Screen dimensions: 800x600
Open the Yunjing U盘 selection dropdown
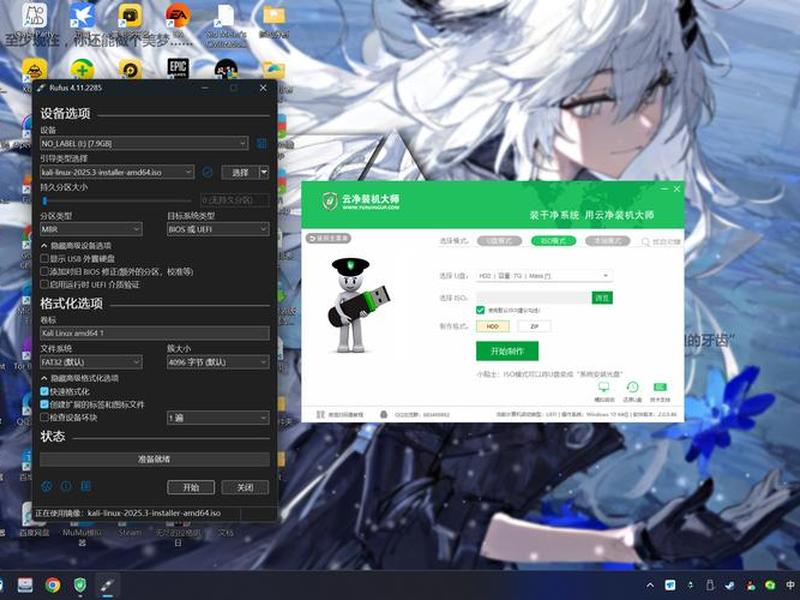tap(544, 276)
